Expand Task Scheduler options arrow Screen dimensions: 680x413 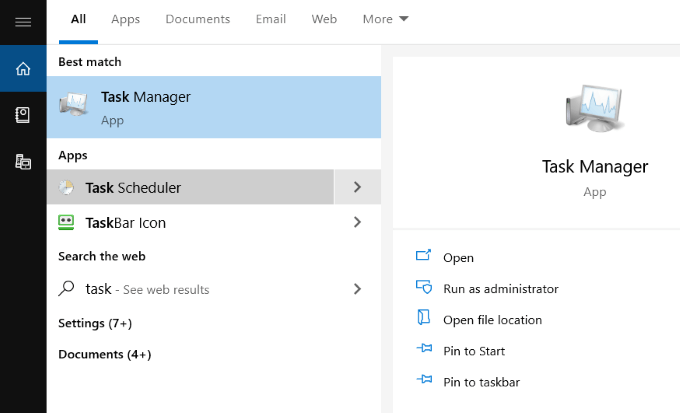[357, 187]
